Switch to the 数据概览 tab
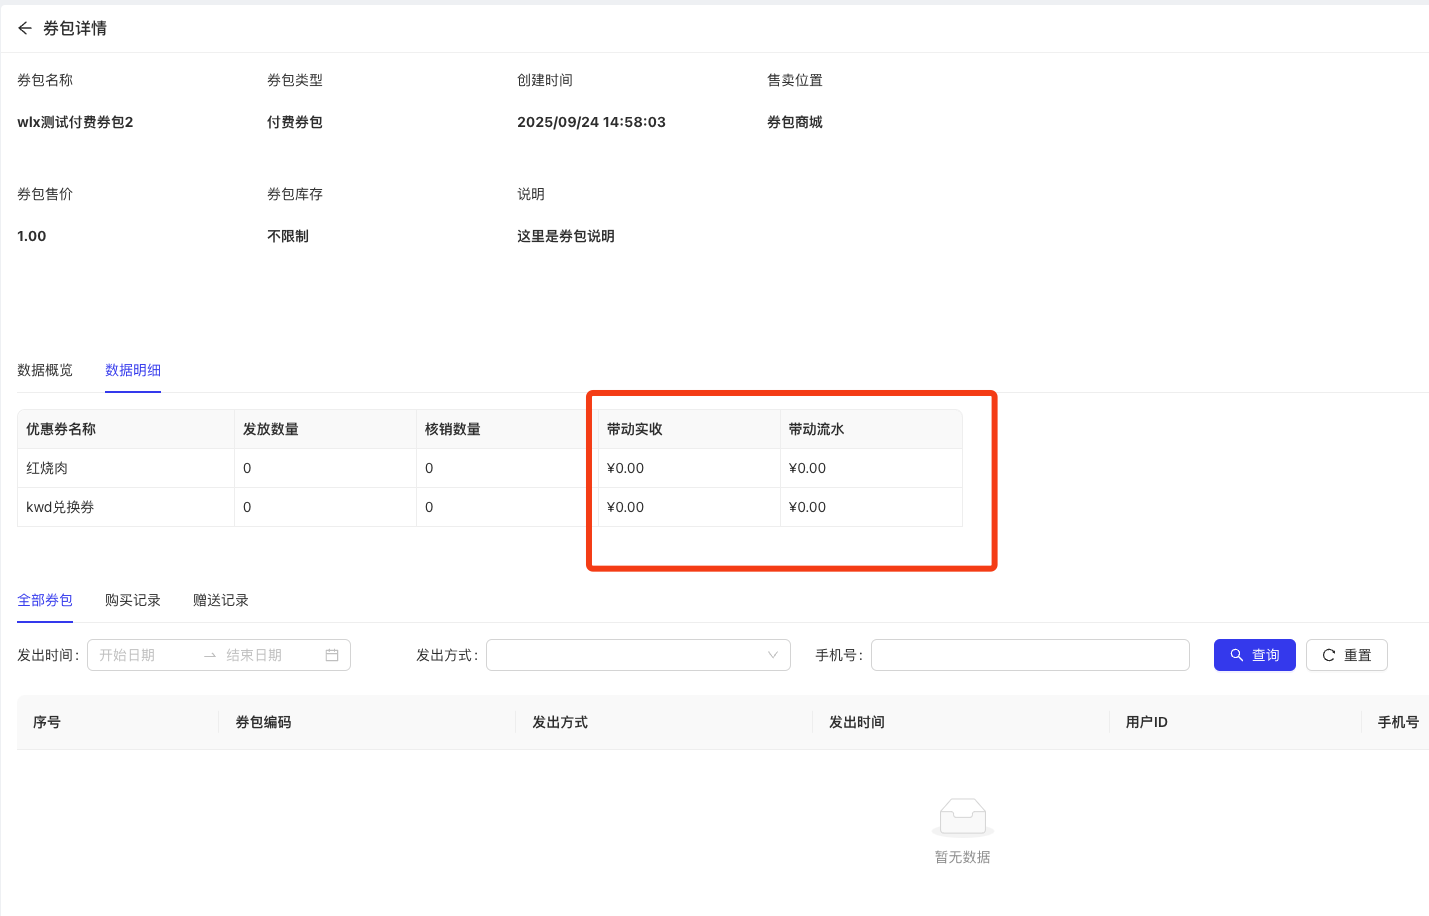This screenshot has height=916, width=1429. pos(45,370)
